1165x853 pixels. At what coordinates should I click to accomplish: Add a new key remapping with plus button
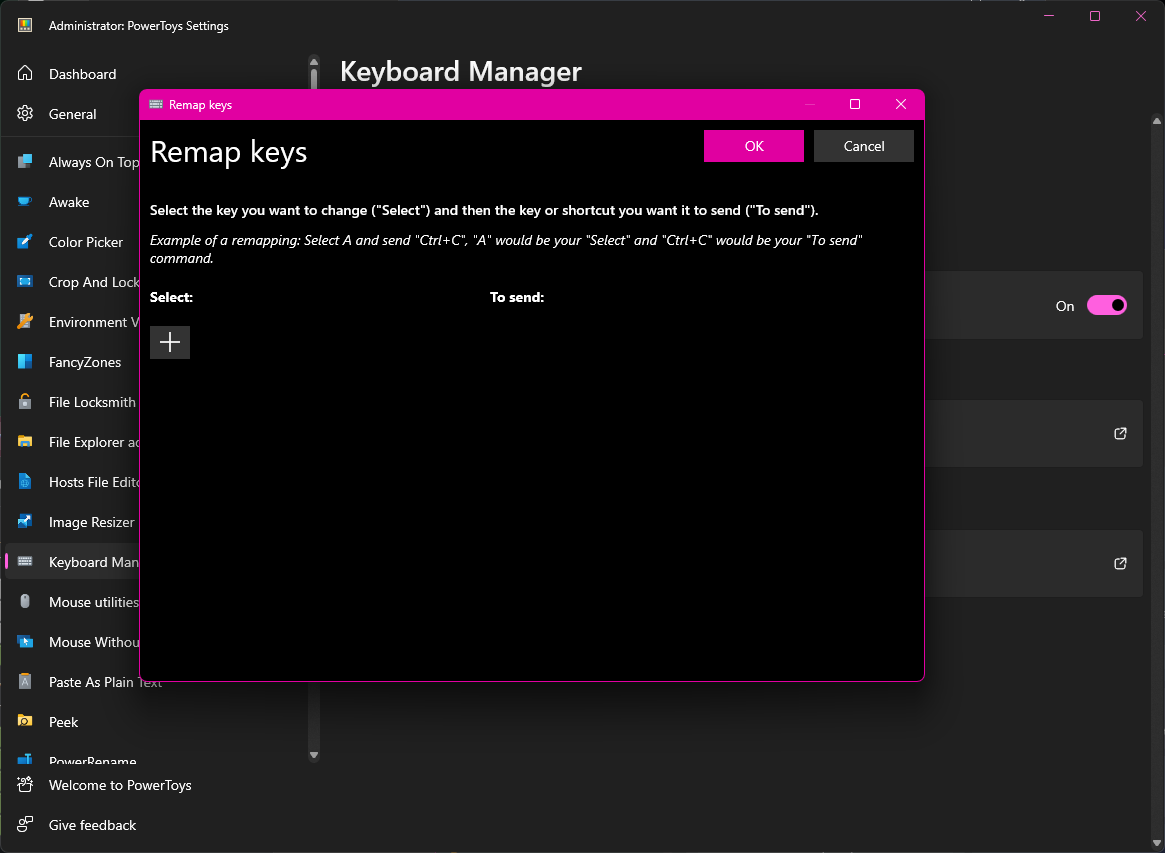pos(169,342)
